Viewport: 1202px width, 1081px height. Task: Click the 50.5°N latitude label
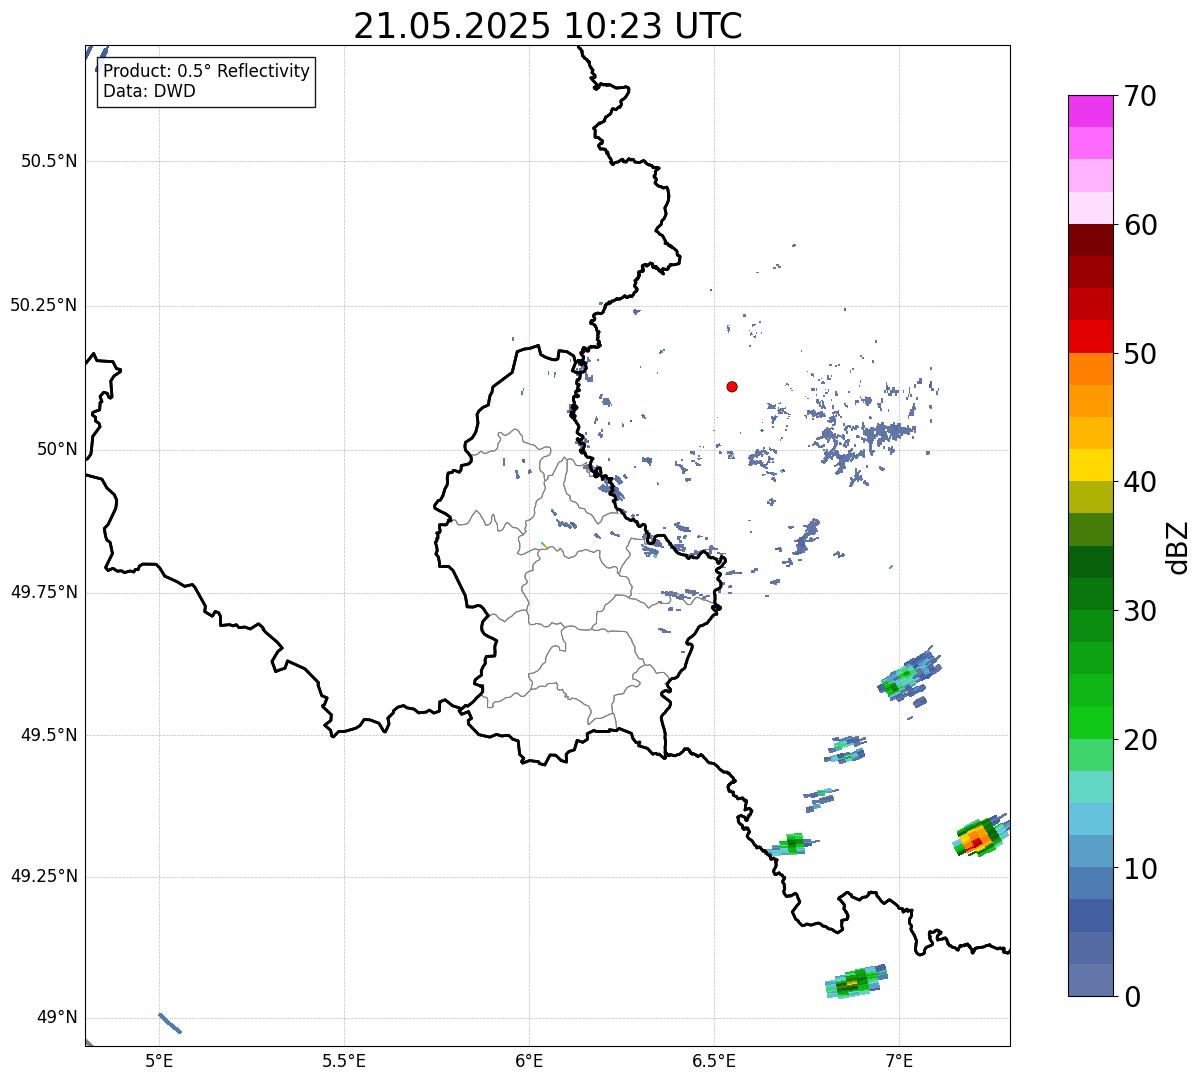click(49, 161)
